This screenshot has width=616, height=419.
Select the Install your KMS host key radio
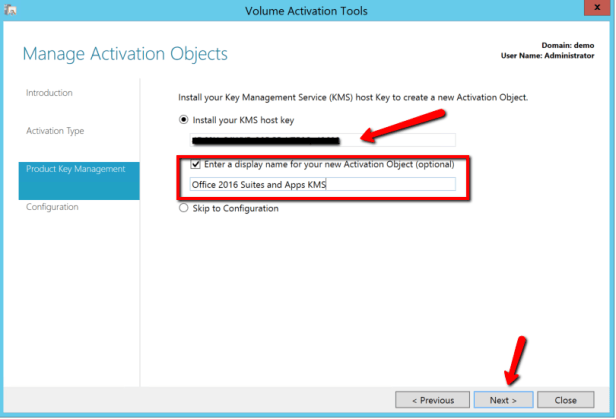[183, 120]
